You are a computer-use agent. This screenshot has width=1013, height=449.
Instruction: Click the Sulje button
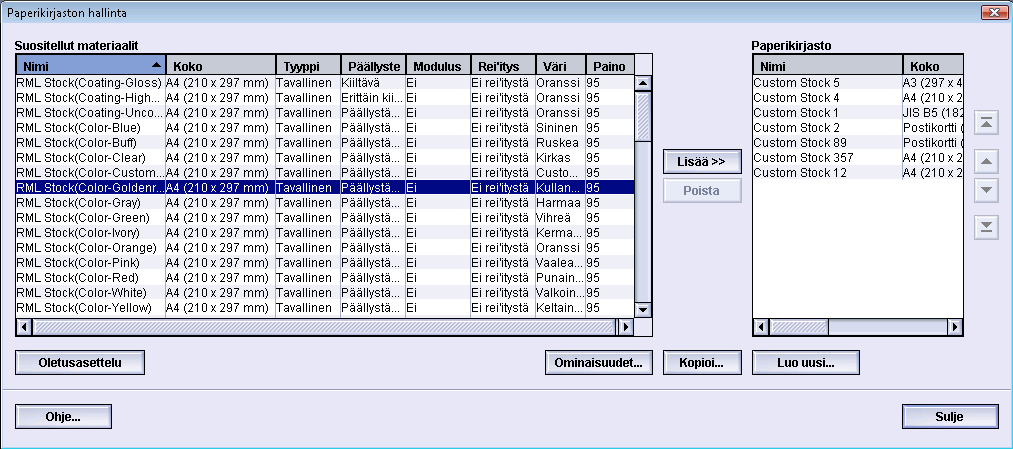coord(950,417)
